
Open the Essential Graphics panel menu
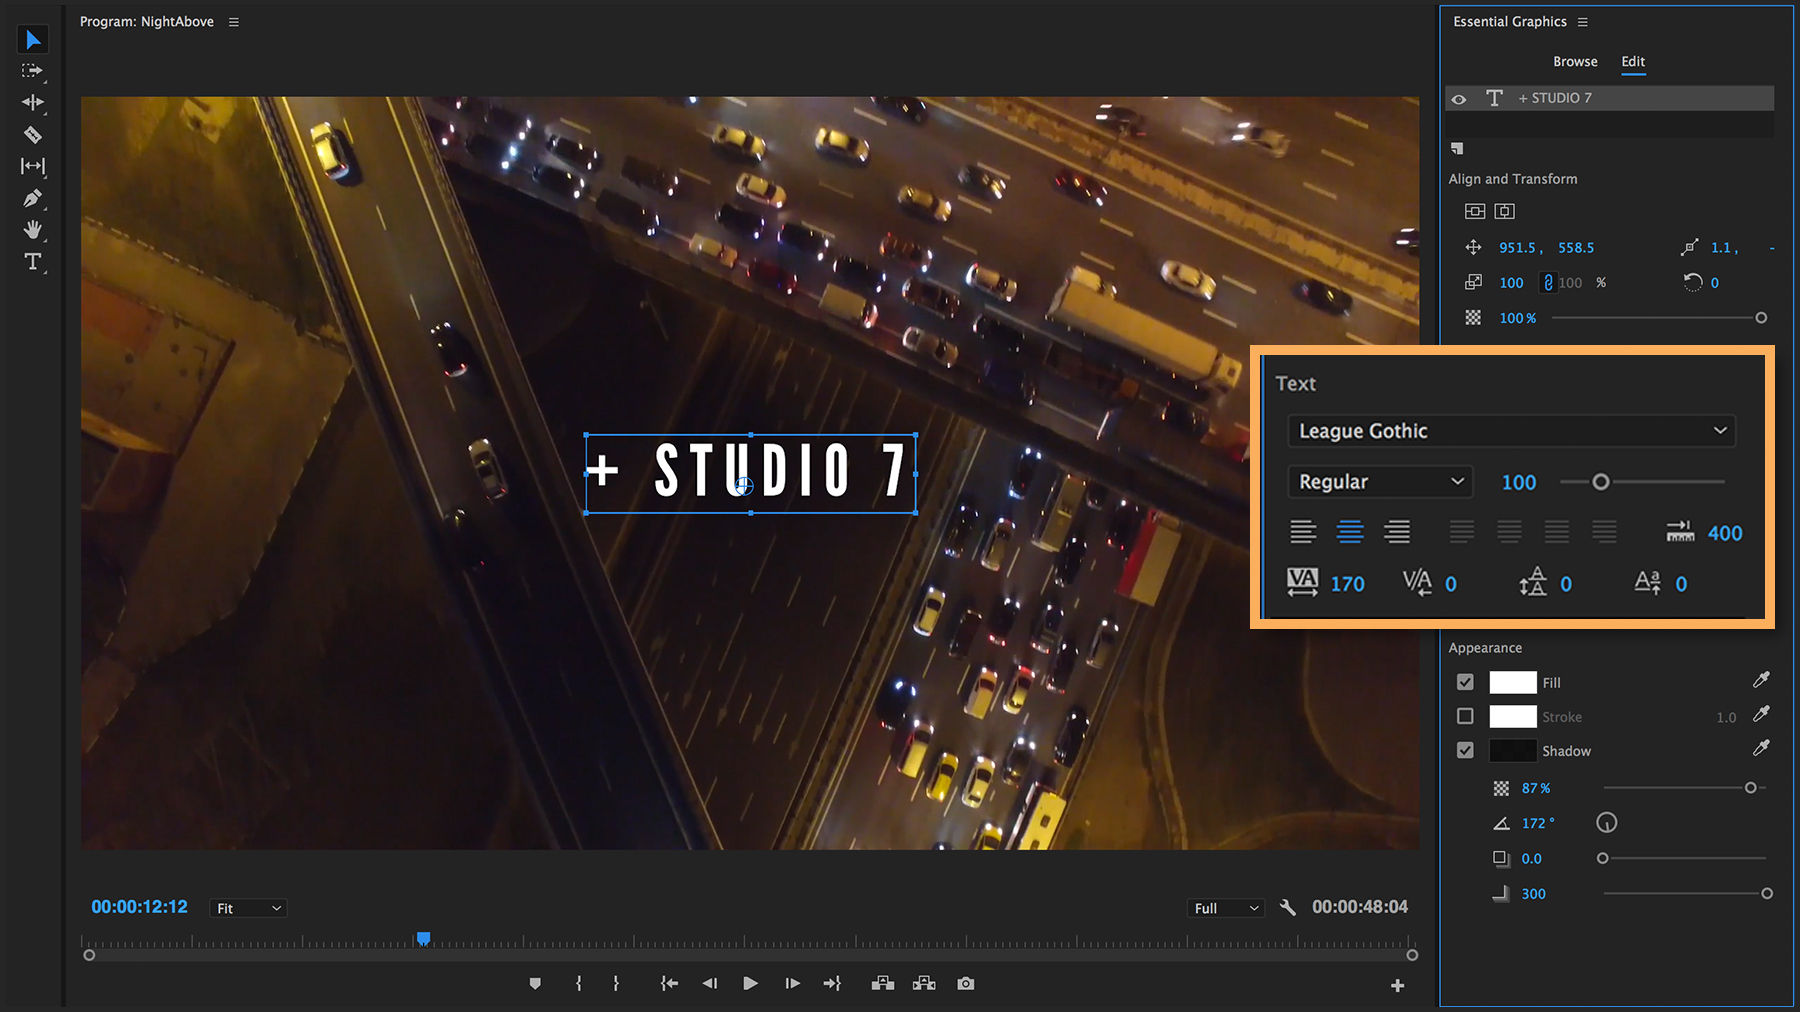click(x=1583, y=21)
